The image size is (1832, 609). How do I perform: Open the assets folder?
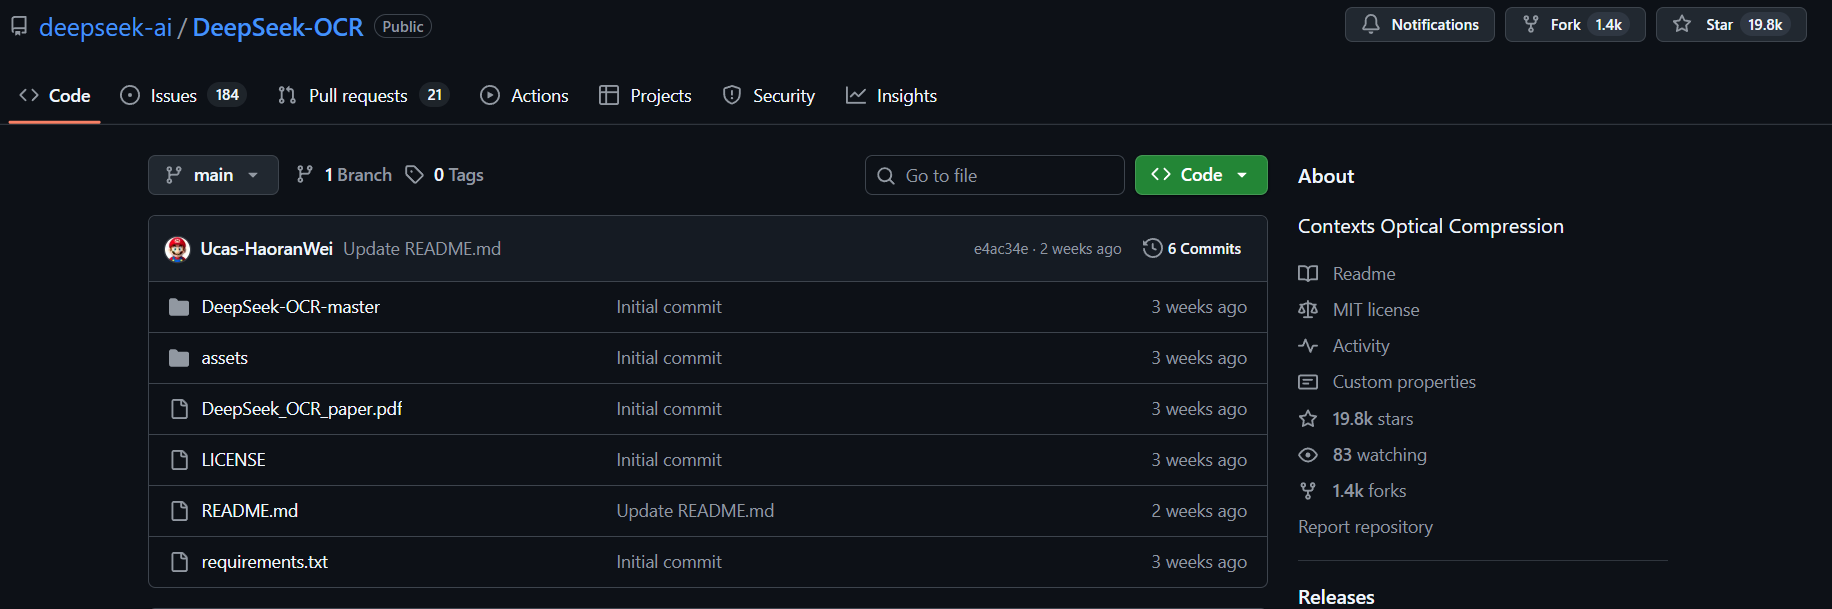pyautogui.click(x=225, y=358)
